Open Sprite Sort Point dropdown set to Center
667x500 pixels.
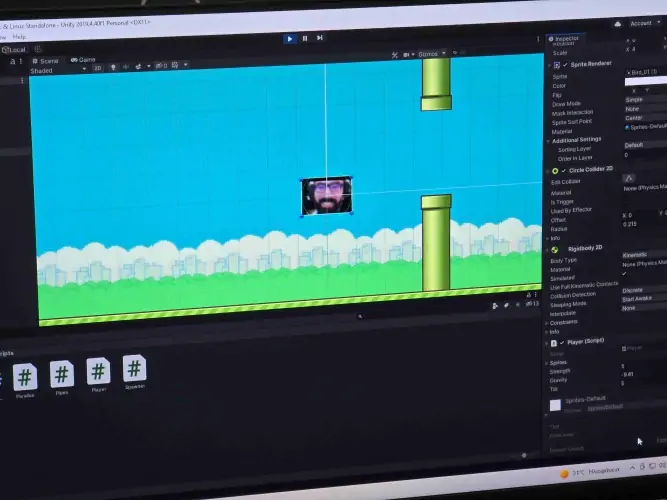[x=646, y=118]
